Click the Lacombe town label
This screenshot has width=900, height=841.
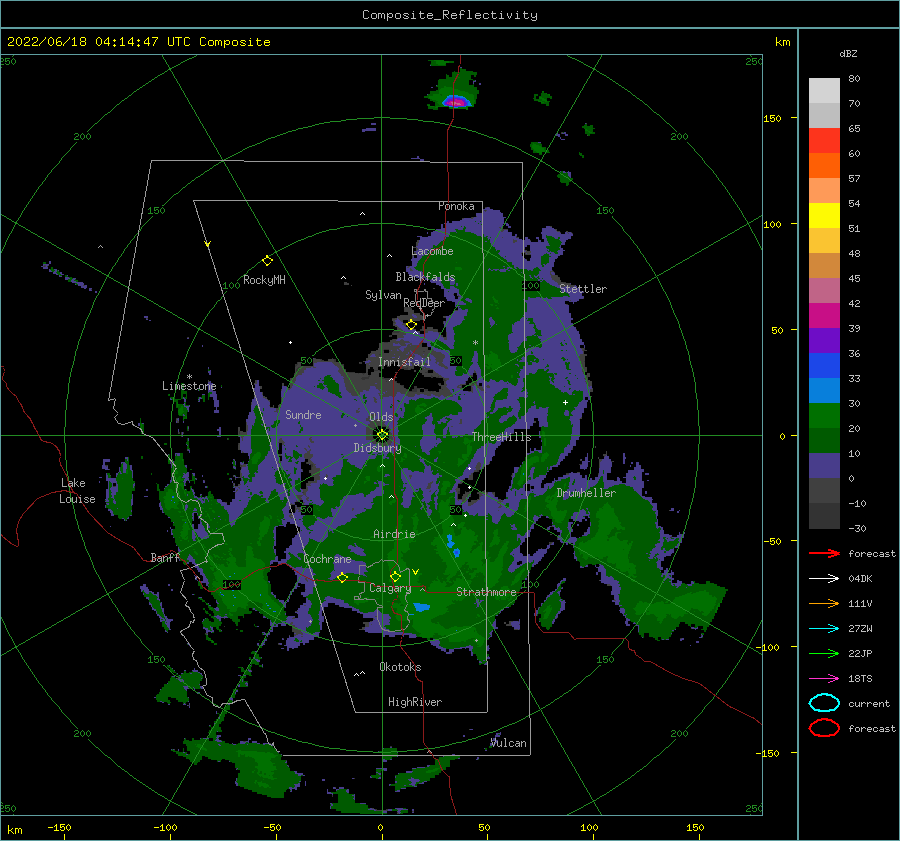[432, 251]
